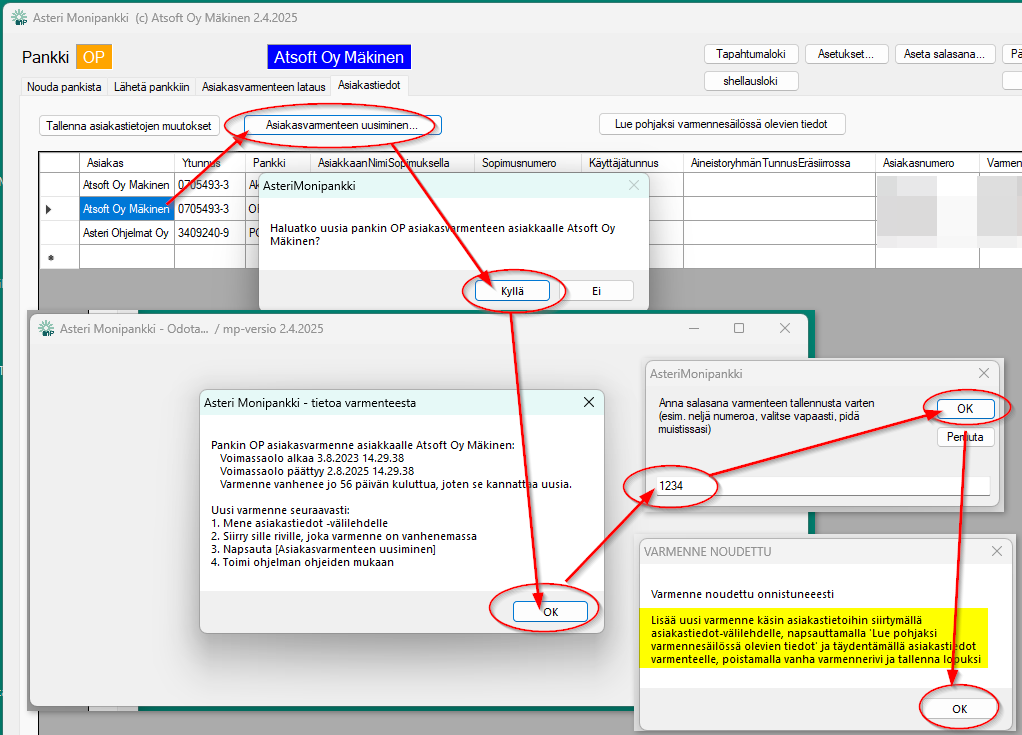The image size is (1022, 735).
Task: Click the orange OP bank label
Action: tap(94, 57)
